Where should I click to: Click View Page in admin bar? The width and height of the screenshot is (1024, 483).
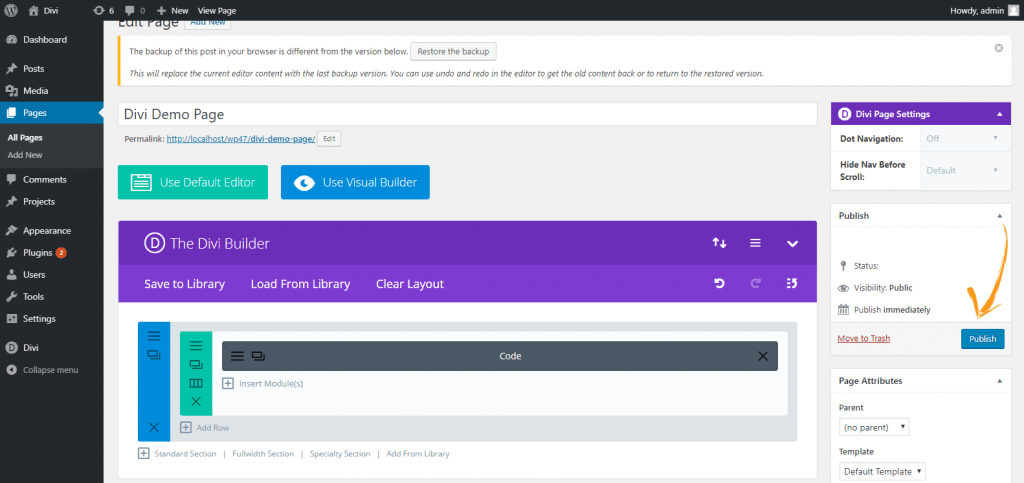(x=217, y=10)
